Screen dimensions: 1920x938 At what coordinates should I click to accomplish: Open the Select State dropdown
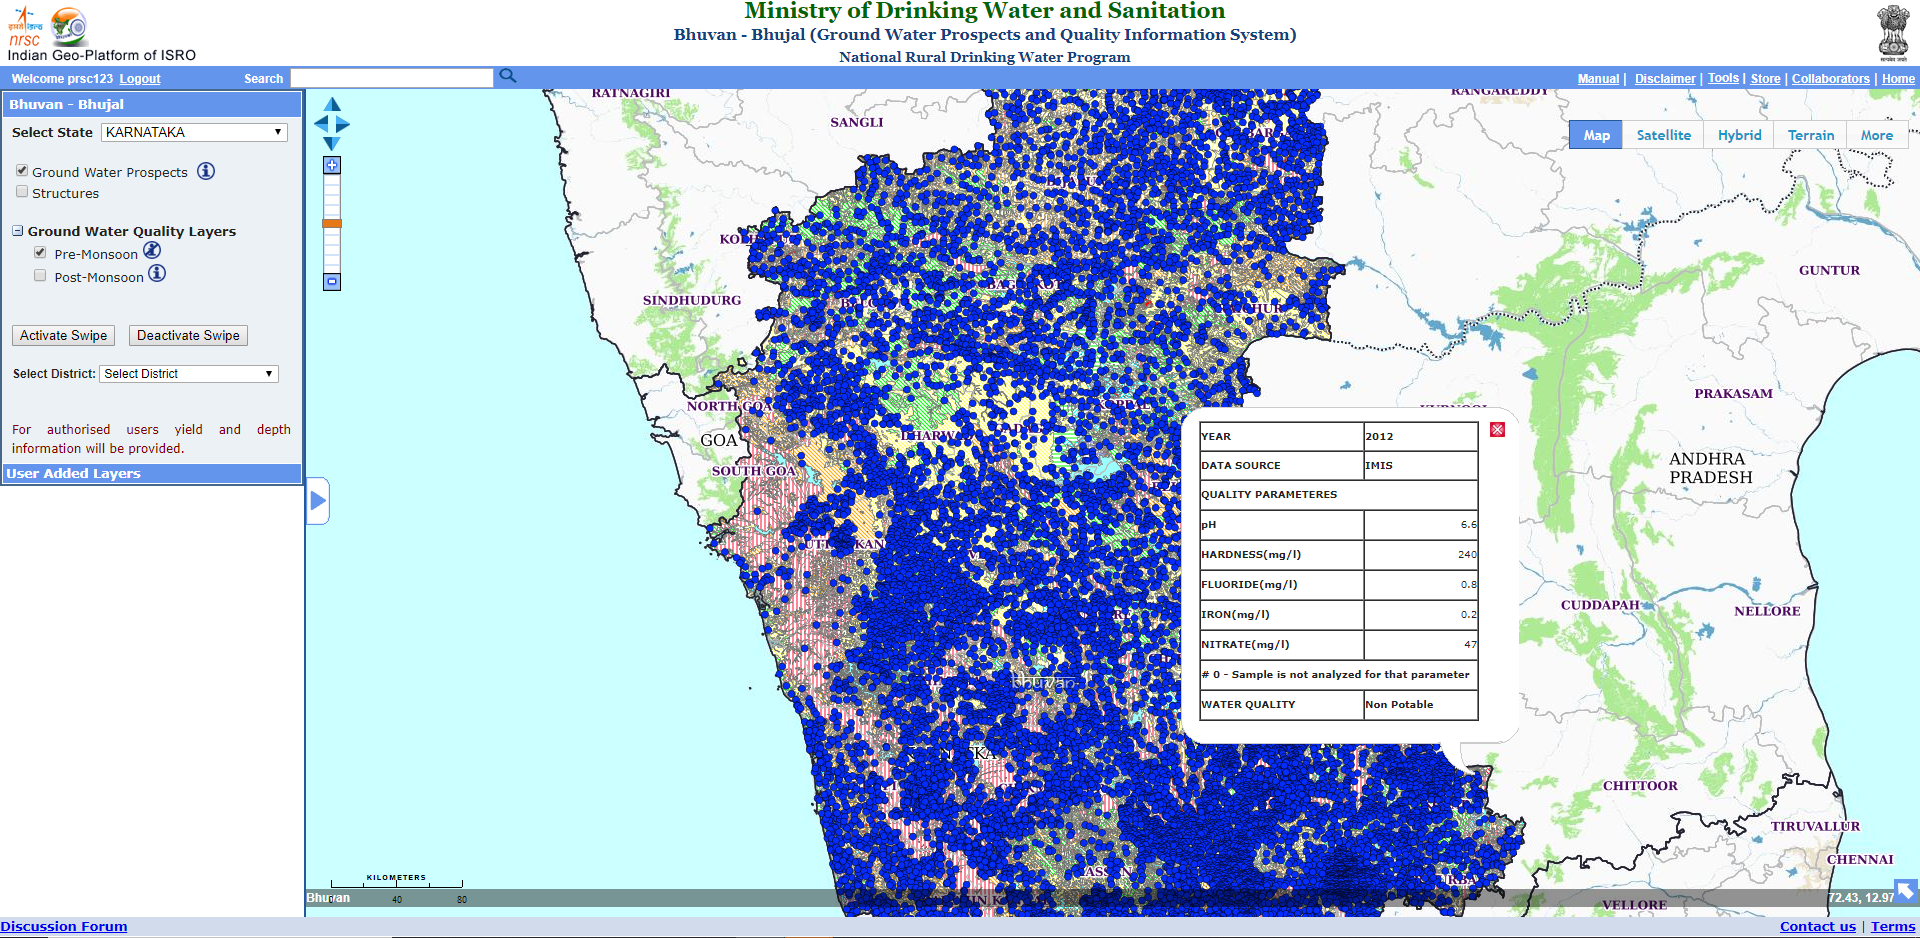point(194,132)
